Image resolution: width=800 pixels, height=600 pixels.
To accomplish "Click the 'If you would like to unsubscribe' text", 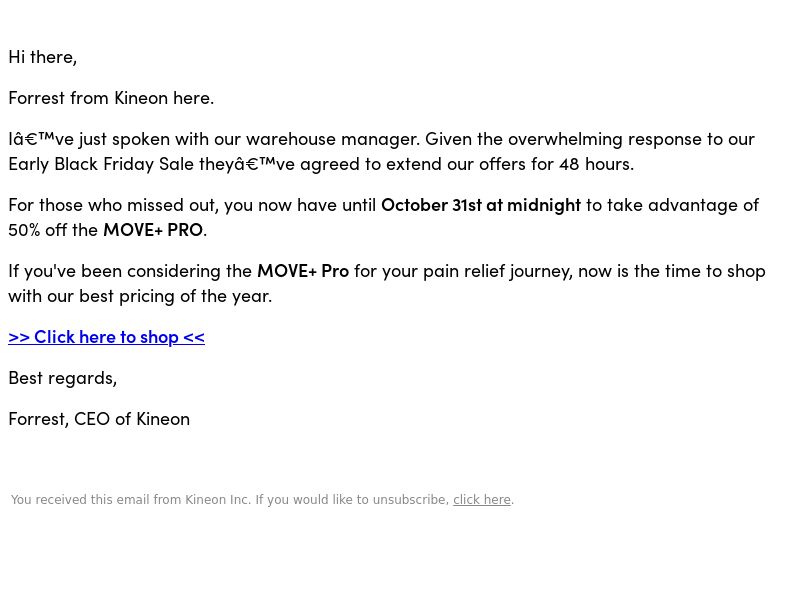I will point(352,499).
